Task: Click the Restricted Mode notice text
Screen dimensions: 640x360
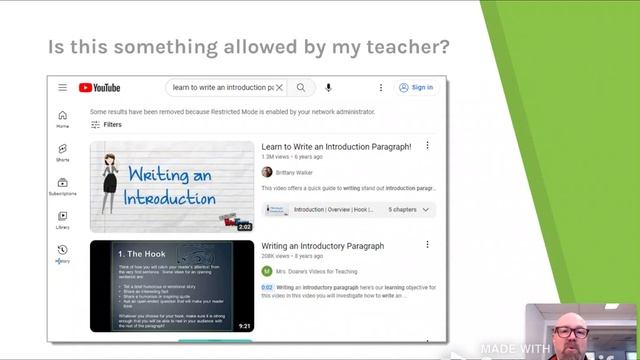Action: click(x=232, y=111)
